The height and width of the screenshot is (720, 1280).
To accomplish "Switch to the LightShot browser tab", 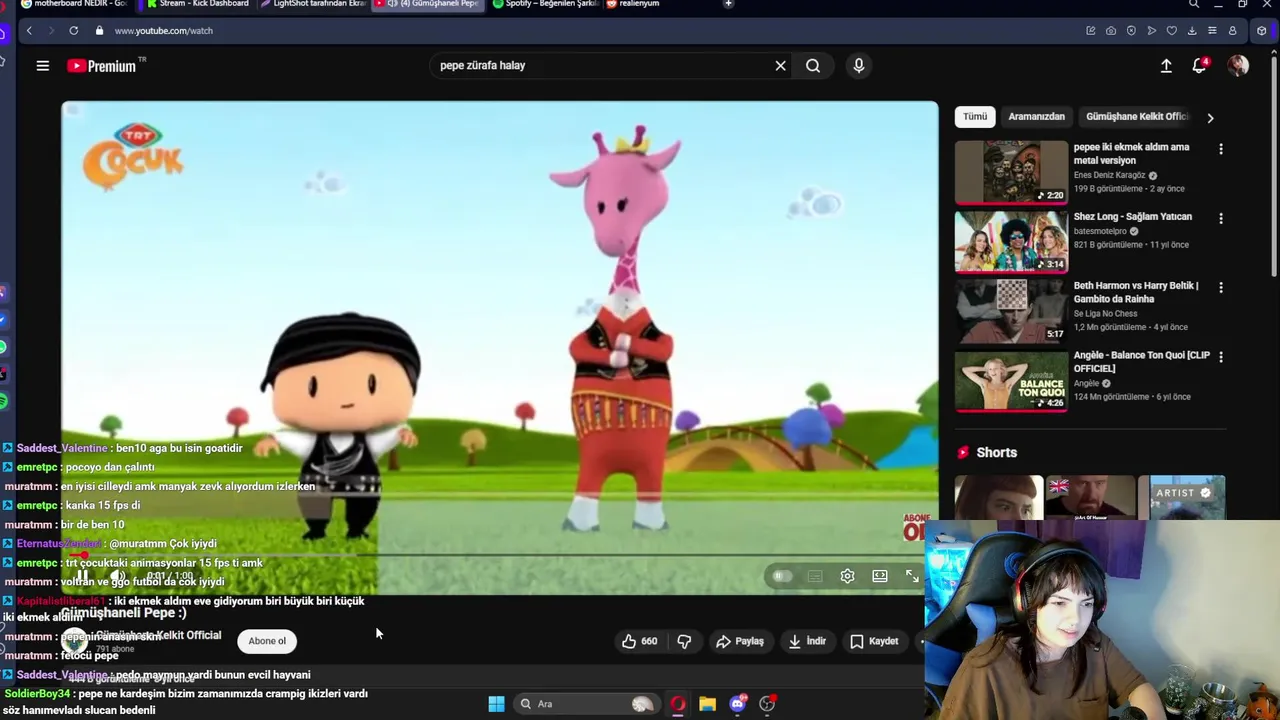I will coord(313,4).
